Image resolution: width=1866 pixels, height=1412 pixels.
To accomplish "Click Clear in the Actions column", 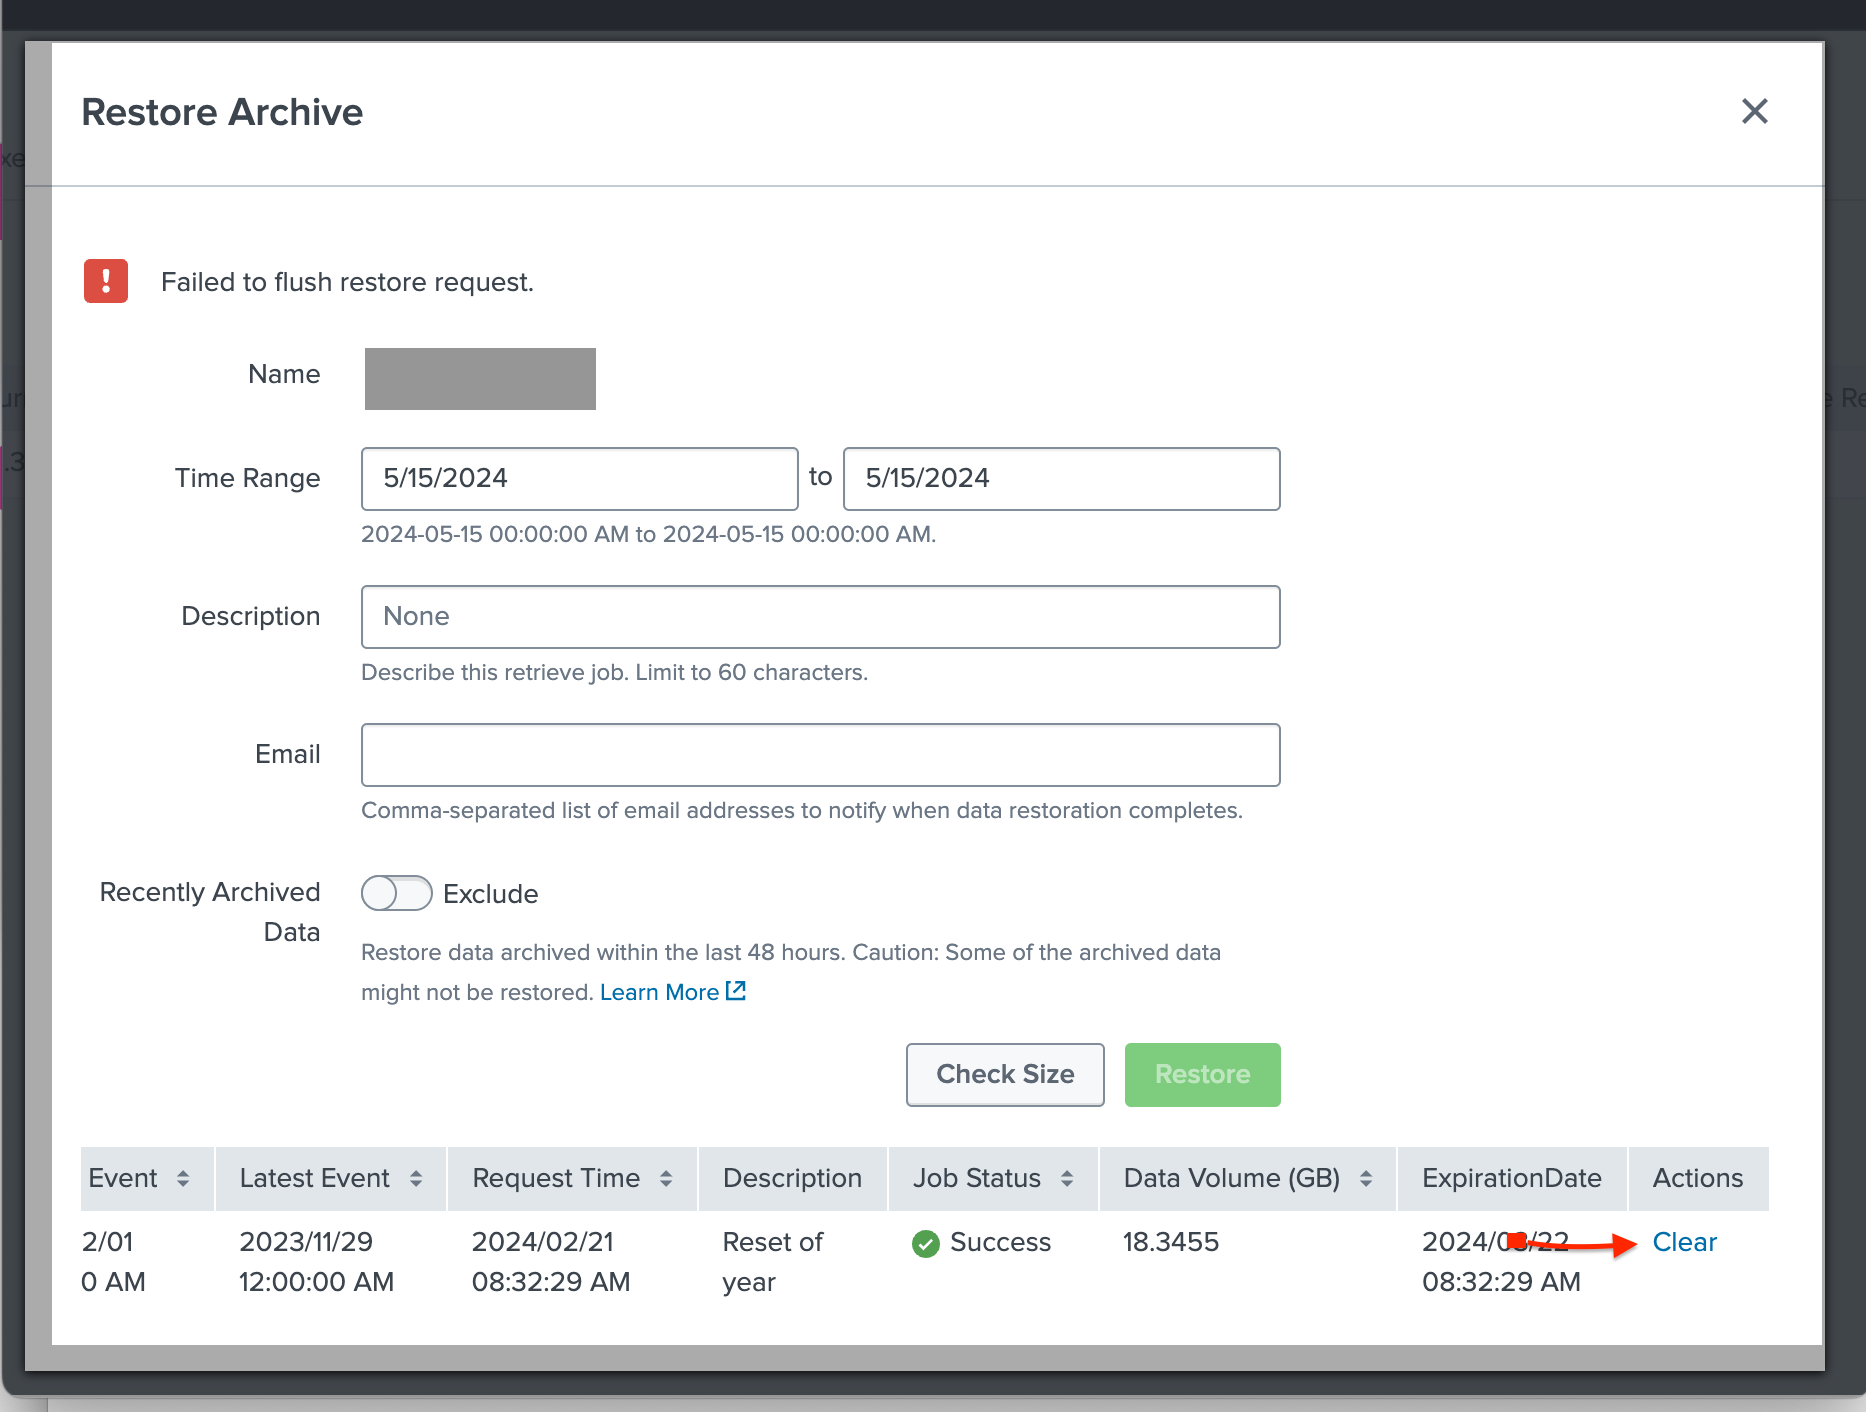I will pos(1684,1242).
